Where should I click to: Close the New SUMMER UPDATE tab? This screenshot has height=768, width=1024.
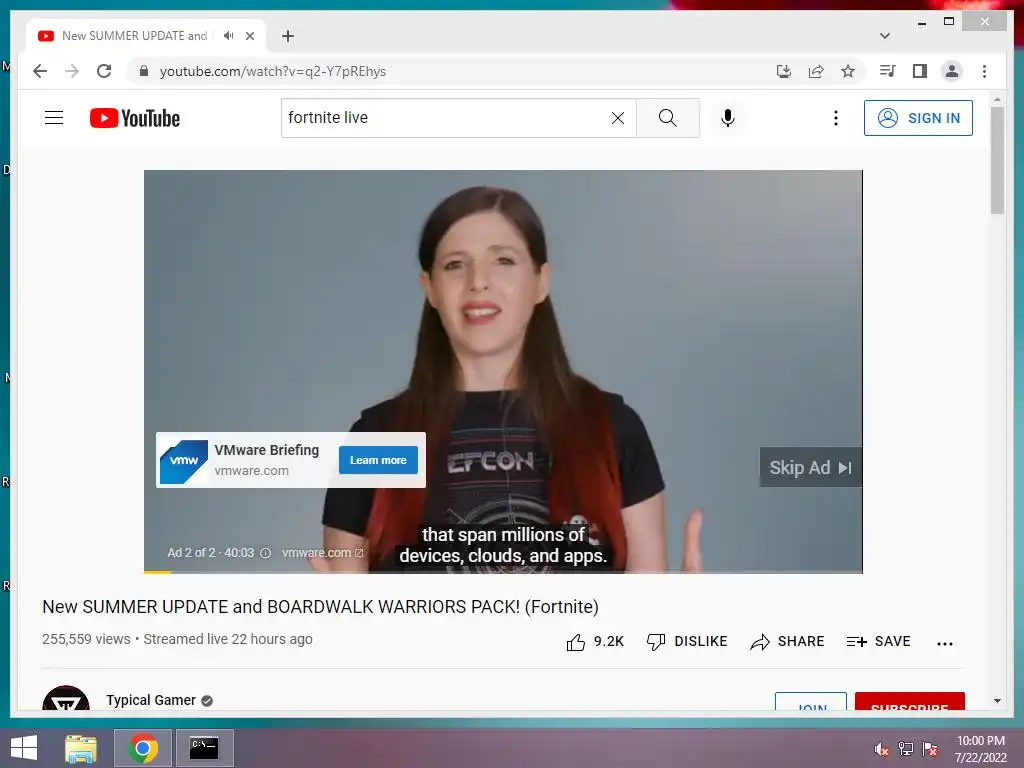point(249,36)
